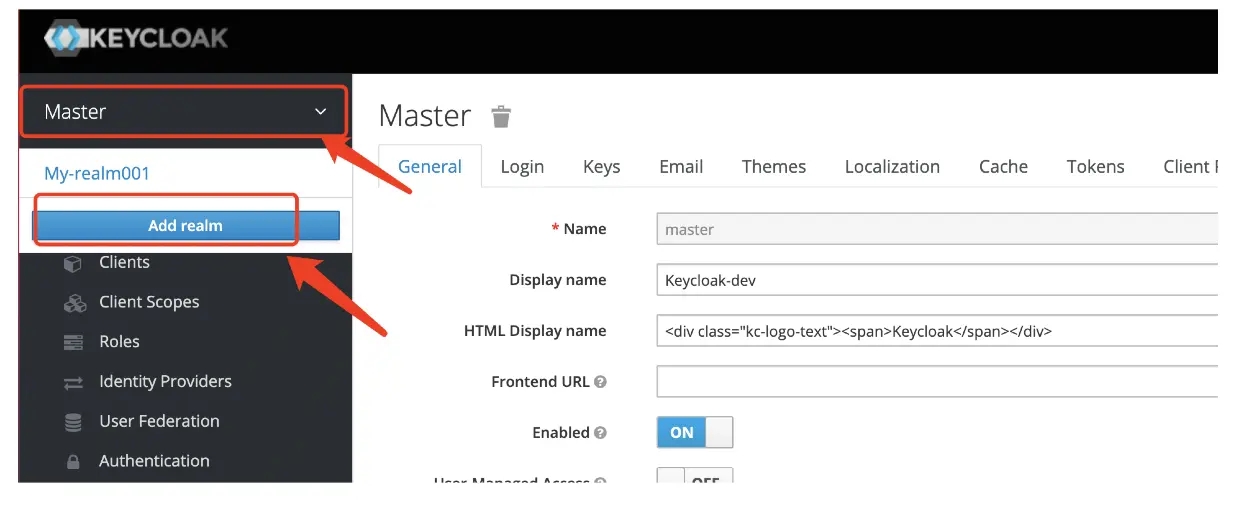Open the Email tab
The width and height of the screenshot is (1254, 512).
pyautogui.click(x=681, y=167)
